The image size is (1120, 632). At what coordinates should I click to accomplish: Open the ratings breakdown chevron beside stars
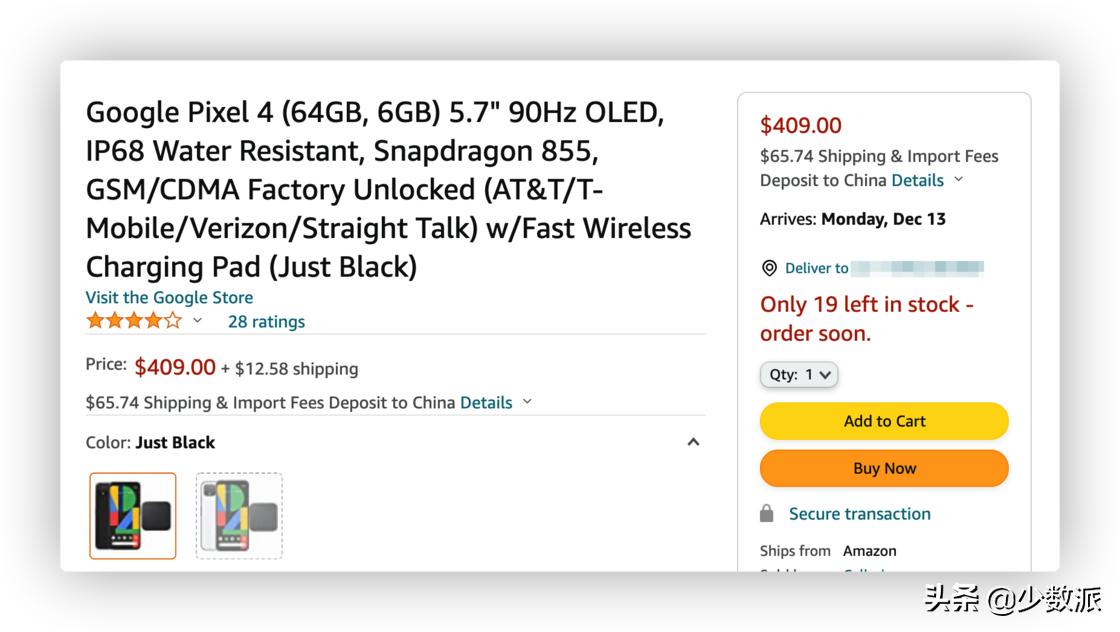click(197, 321)
